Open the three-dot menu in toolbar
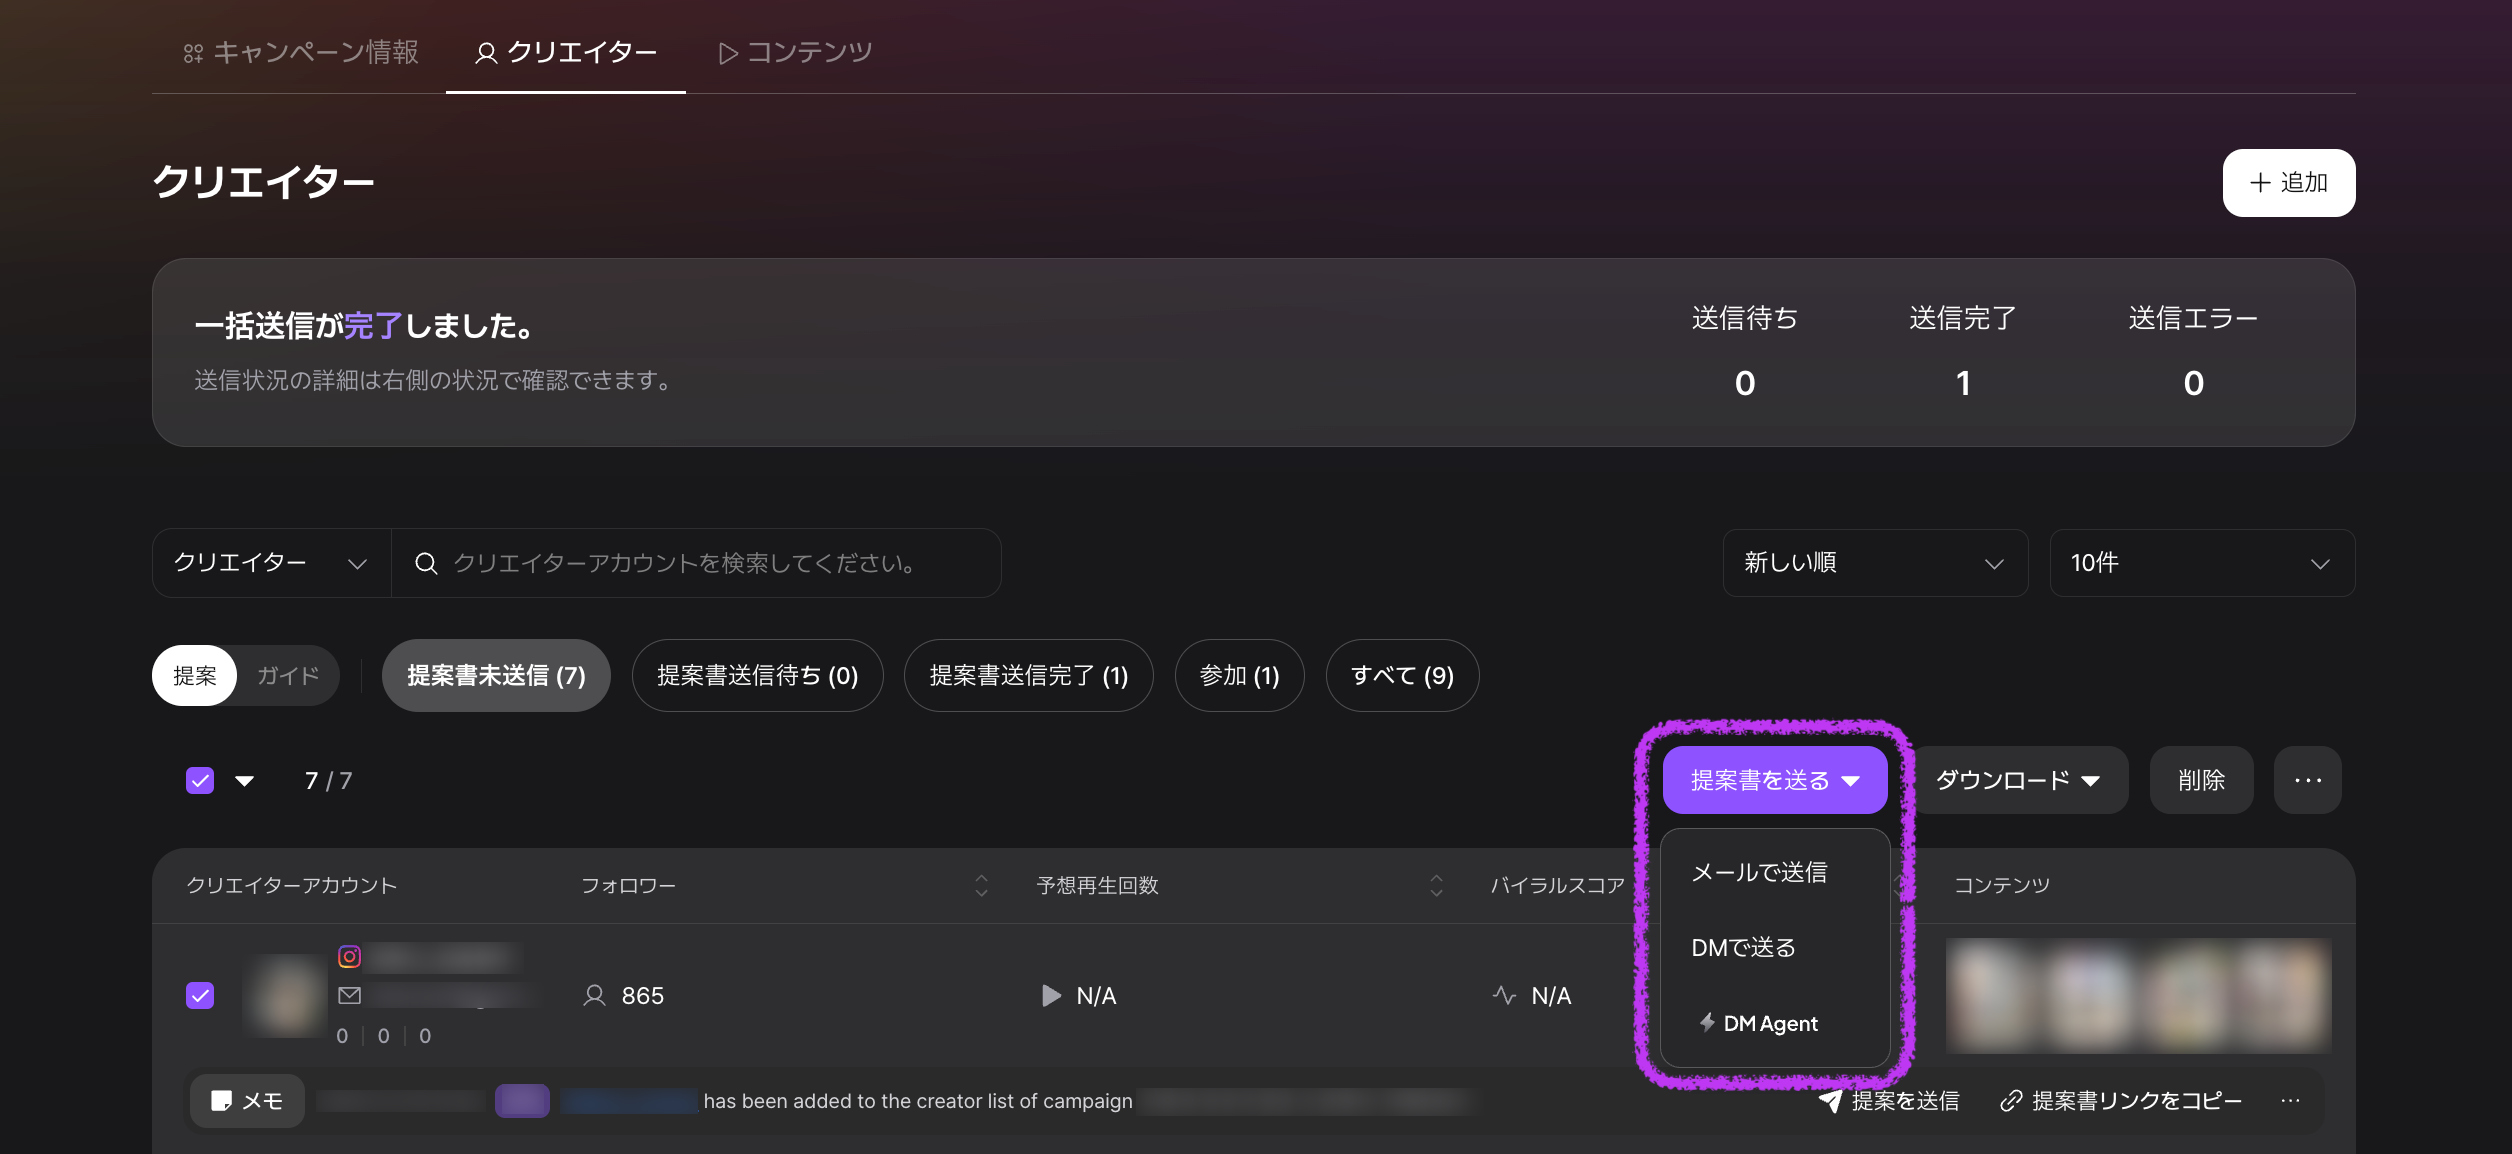 coord(2307,780)
